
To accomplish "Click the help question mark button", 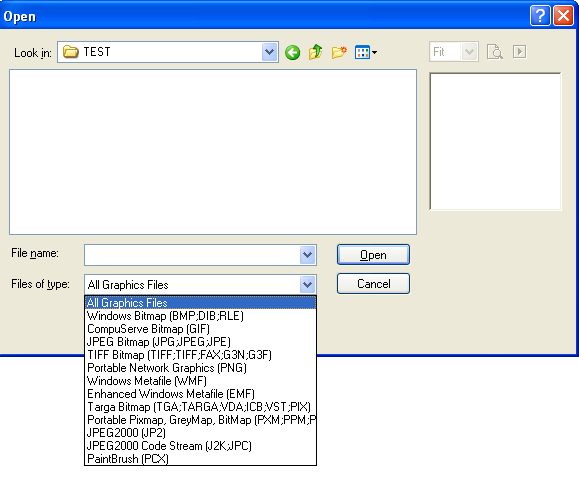I will [x=540, y=16].
